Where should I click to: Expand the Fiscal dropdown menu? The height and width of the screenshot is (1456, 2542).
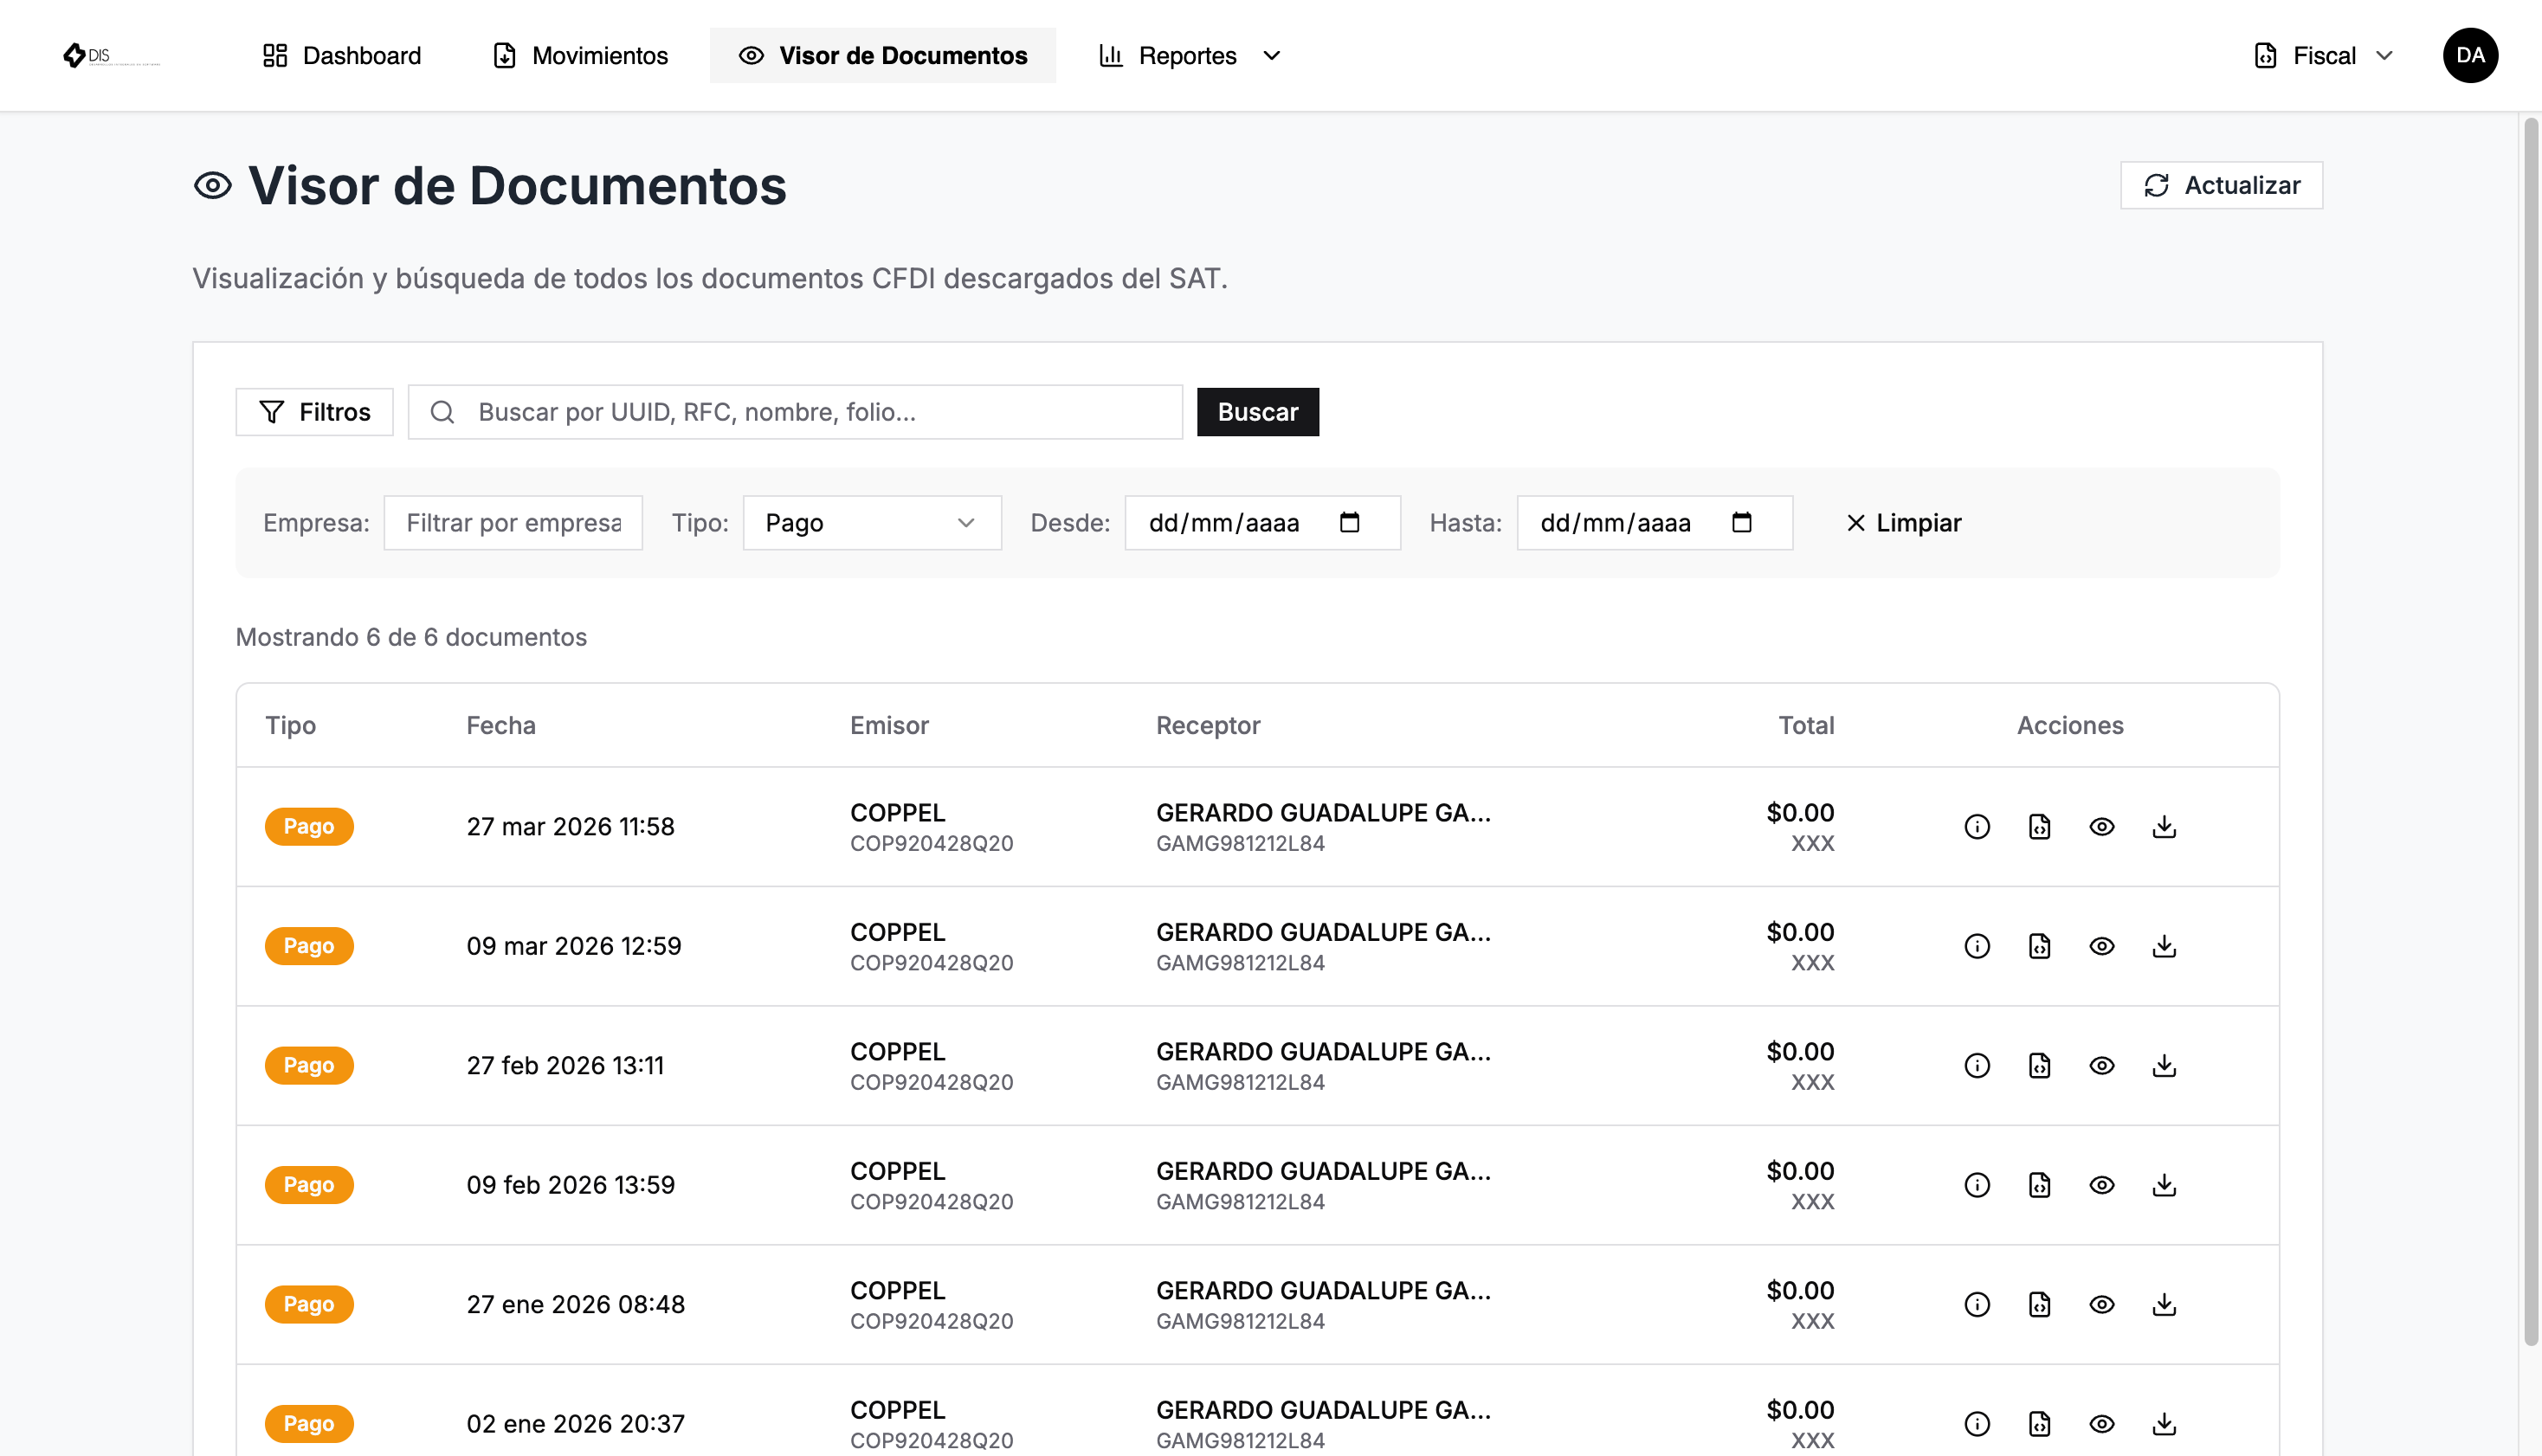click(2323, 55)
